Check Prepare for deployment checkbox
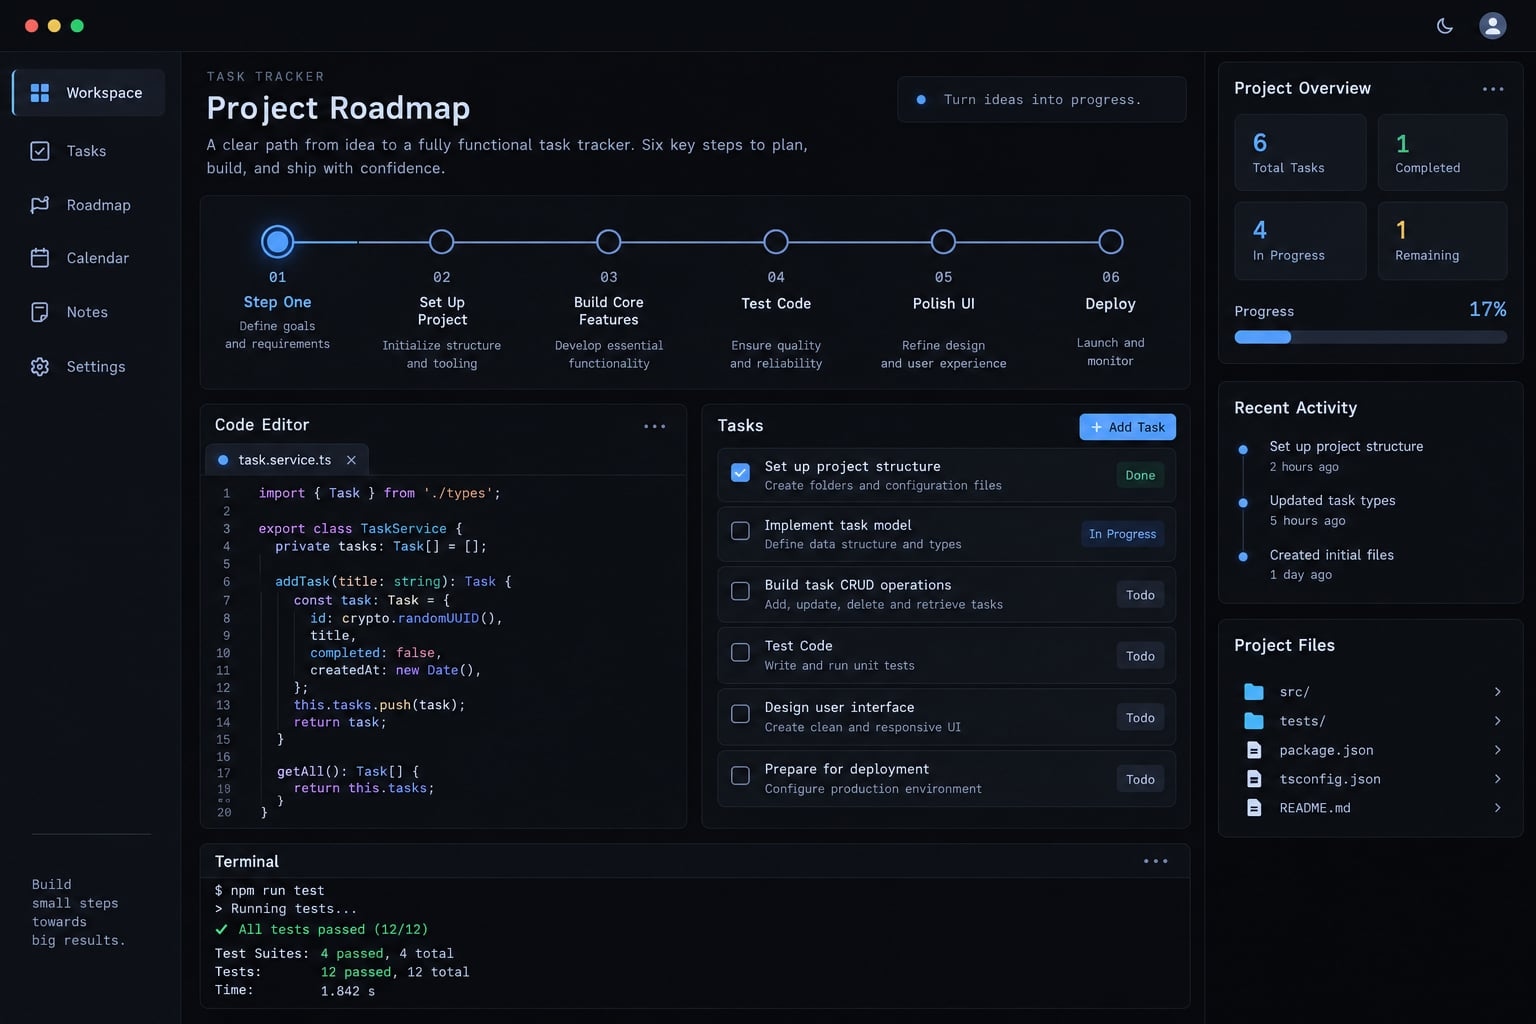 pyautogui.click(x=740, y=775)
